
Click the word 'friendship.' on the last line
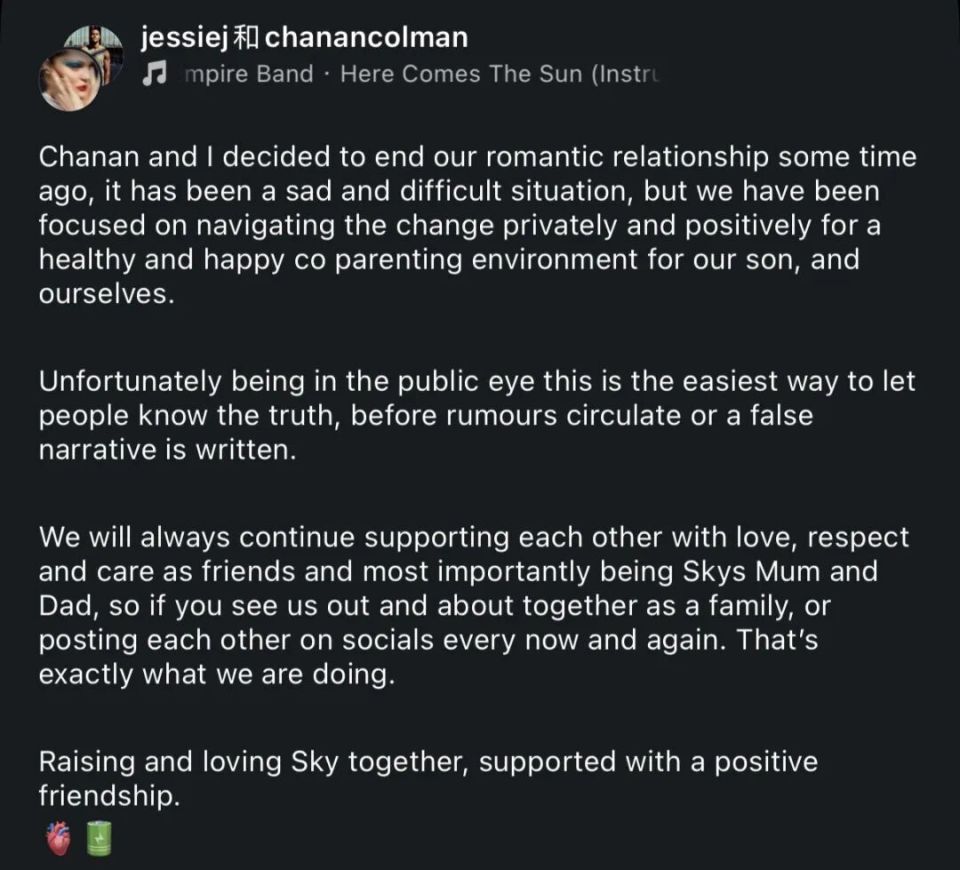point(110,796)
